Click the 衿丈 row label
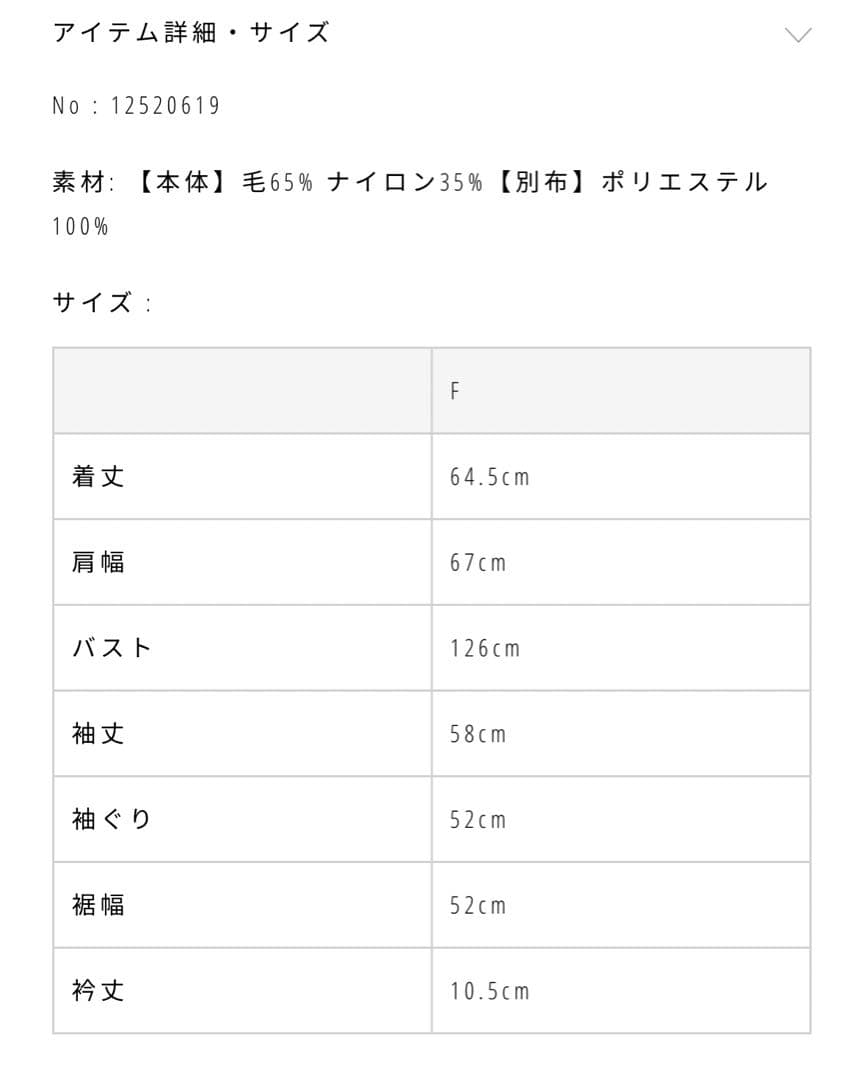 click(98, 991)
